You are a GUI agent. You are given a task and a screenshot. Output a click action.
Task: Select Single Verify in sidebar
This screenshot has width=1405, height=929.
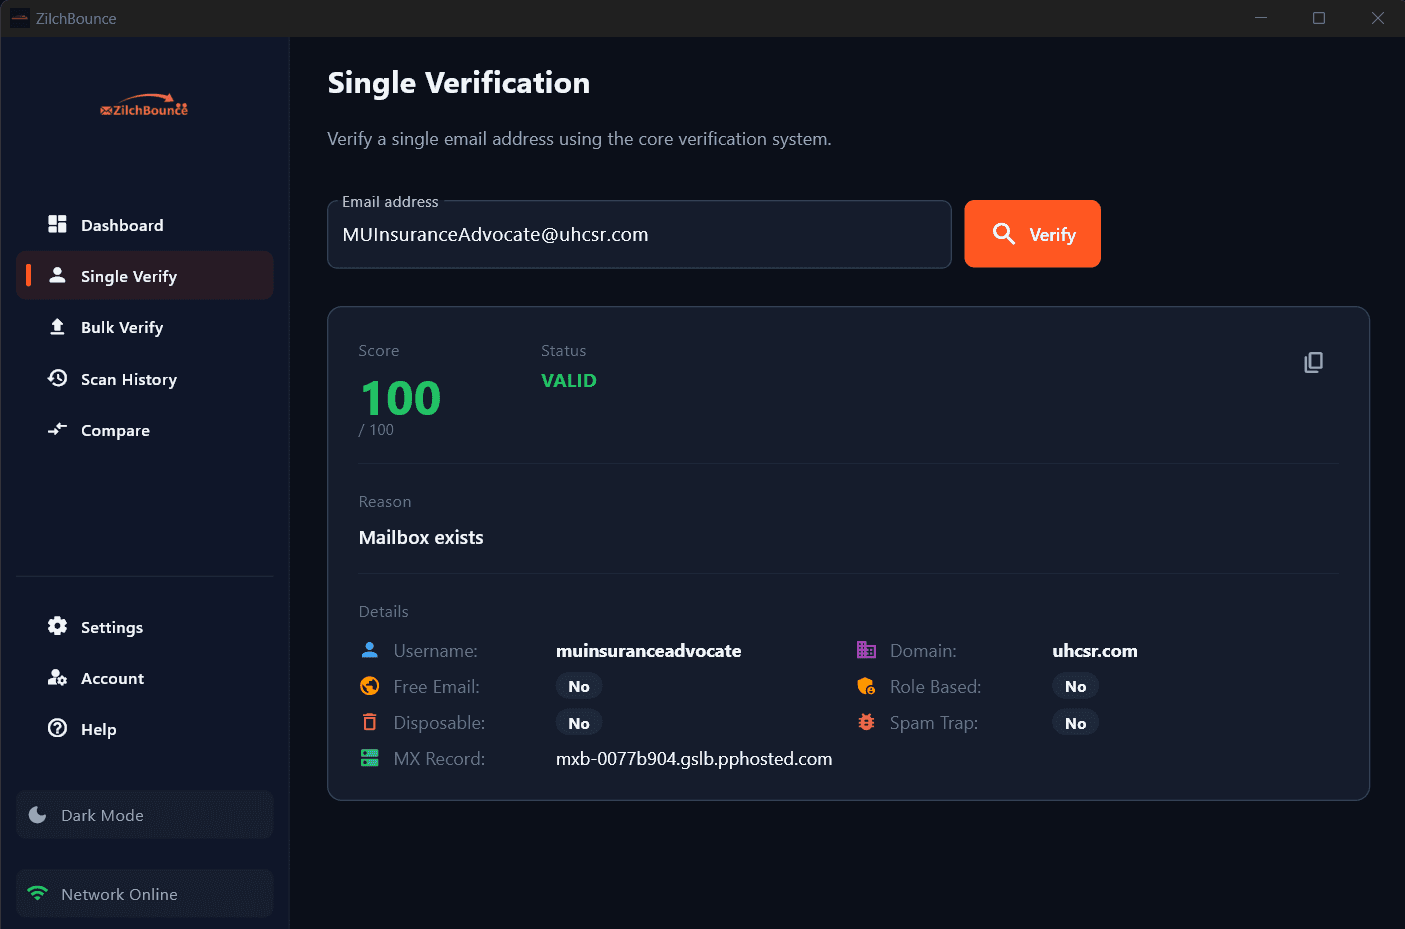coord(145,276)
